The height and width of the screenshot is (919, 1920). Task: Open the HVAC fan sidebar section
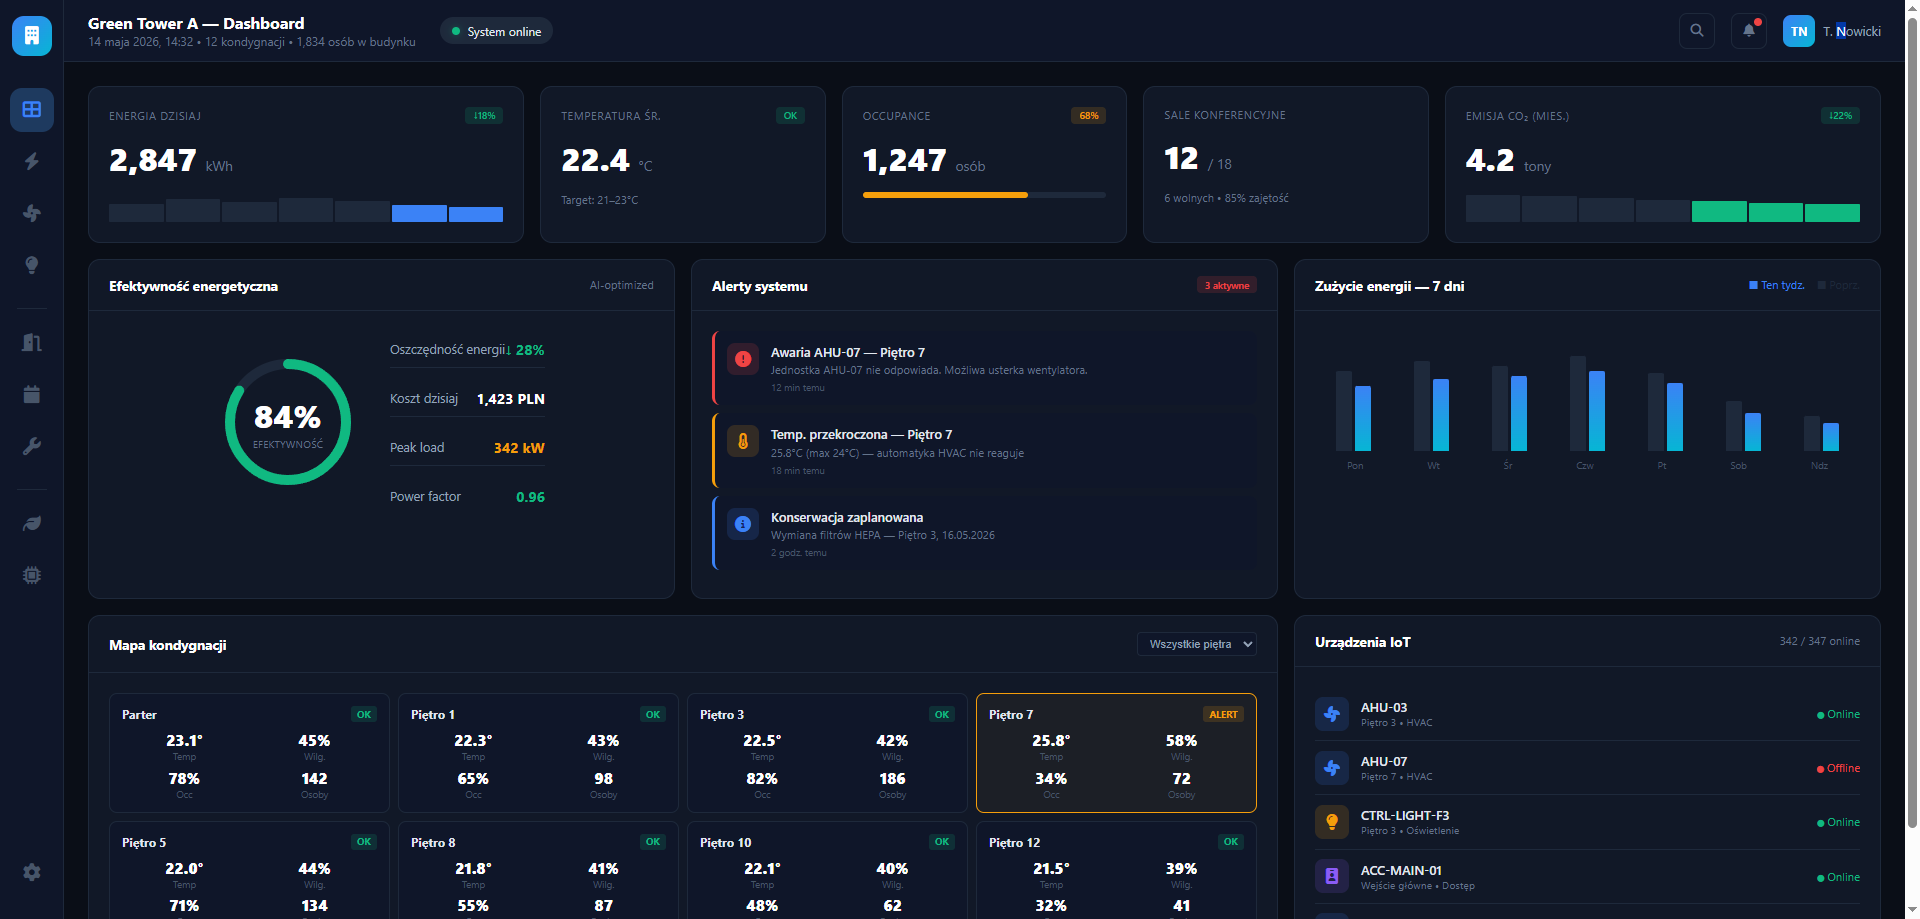(32, 213)
